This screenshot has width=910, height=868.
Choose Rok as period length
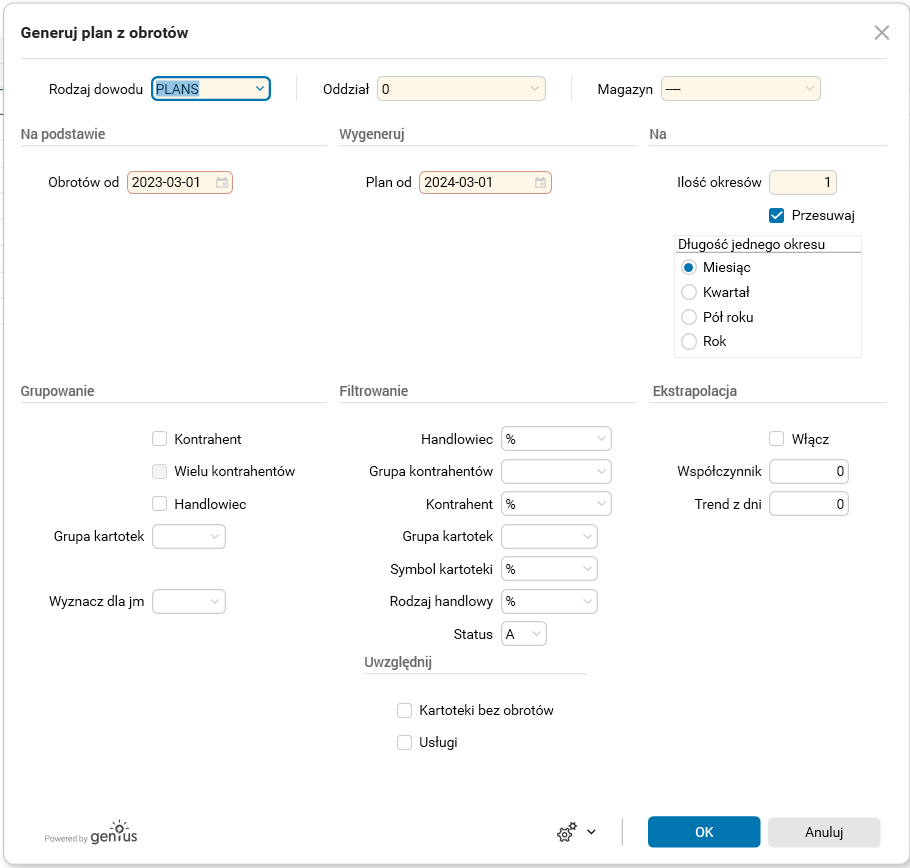[689, 342]
